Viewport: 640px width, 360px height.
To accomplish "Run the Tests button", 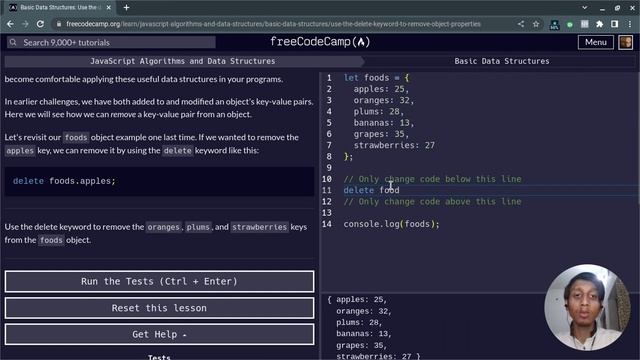I will [160, 281].
